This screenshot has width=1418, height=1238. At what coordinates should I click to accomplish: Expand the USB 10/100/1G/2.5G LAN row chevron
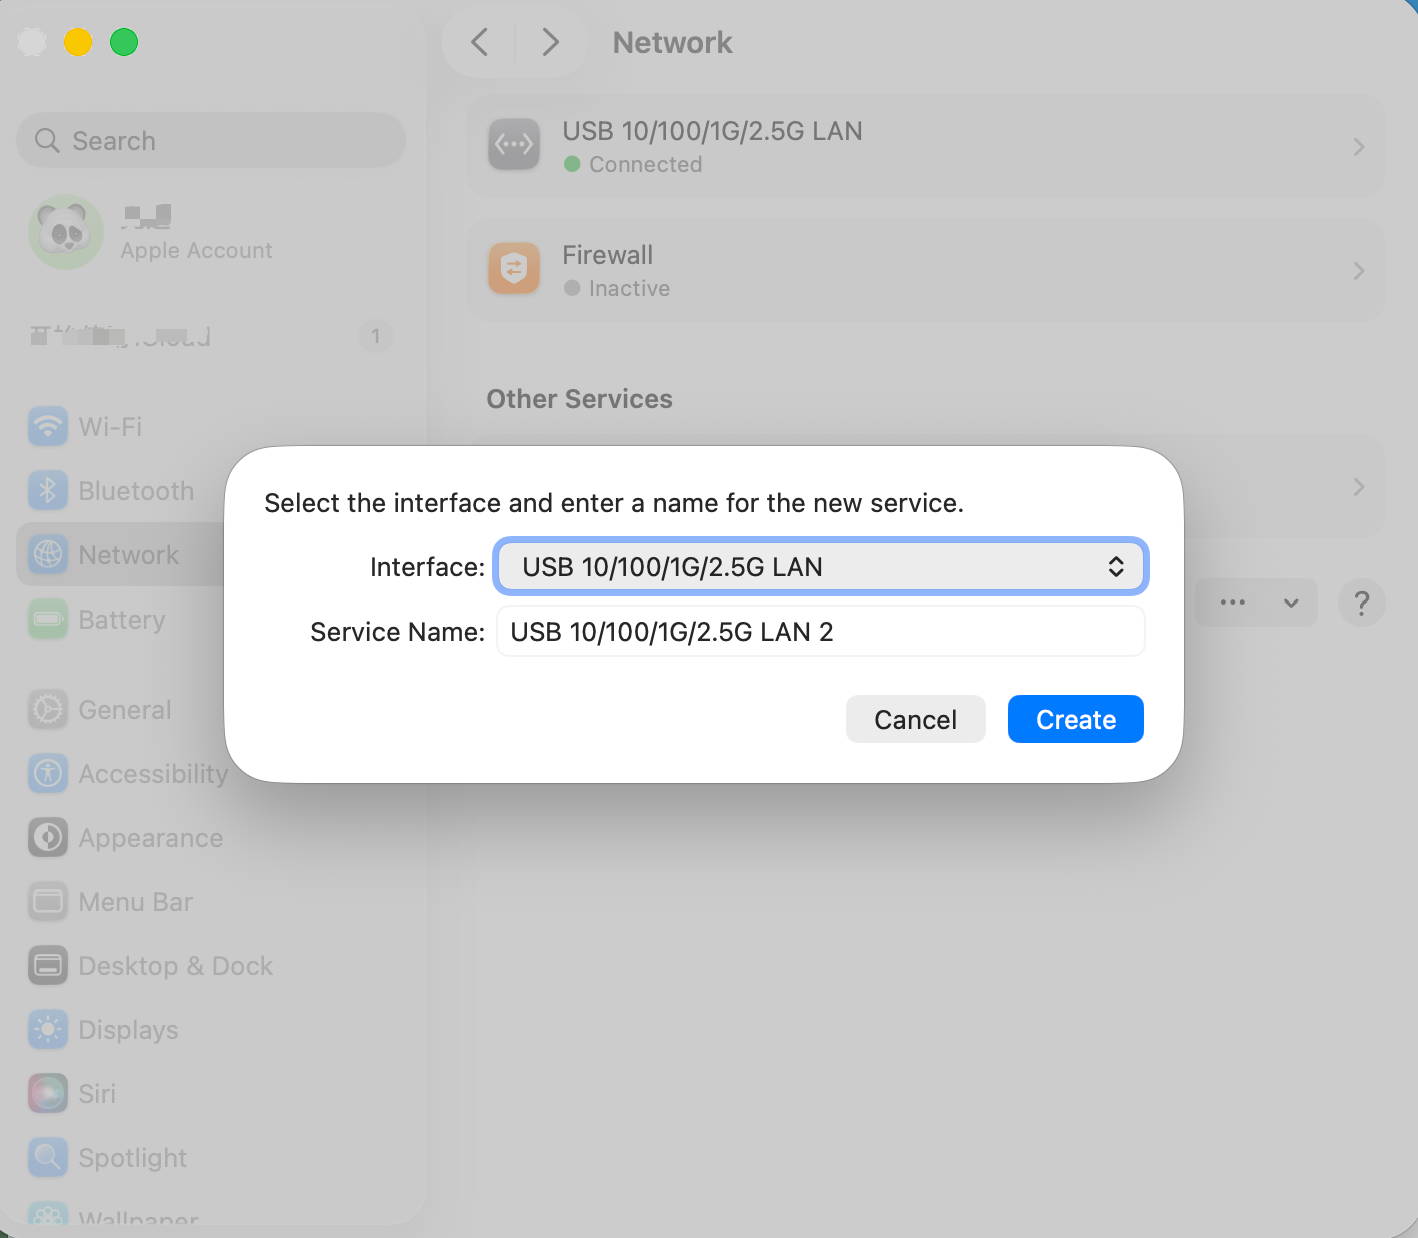coord(1359,147)
